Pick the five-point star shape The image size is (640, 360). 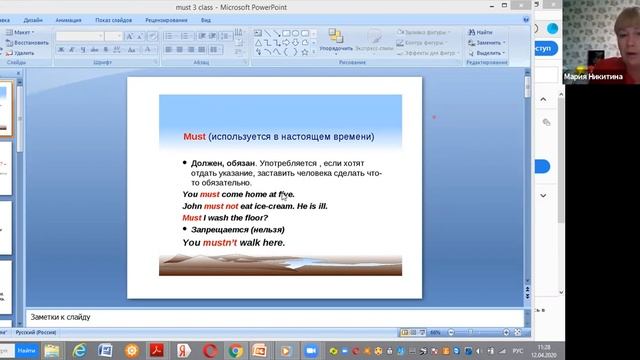tap(305, 52)
